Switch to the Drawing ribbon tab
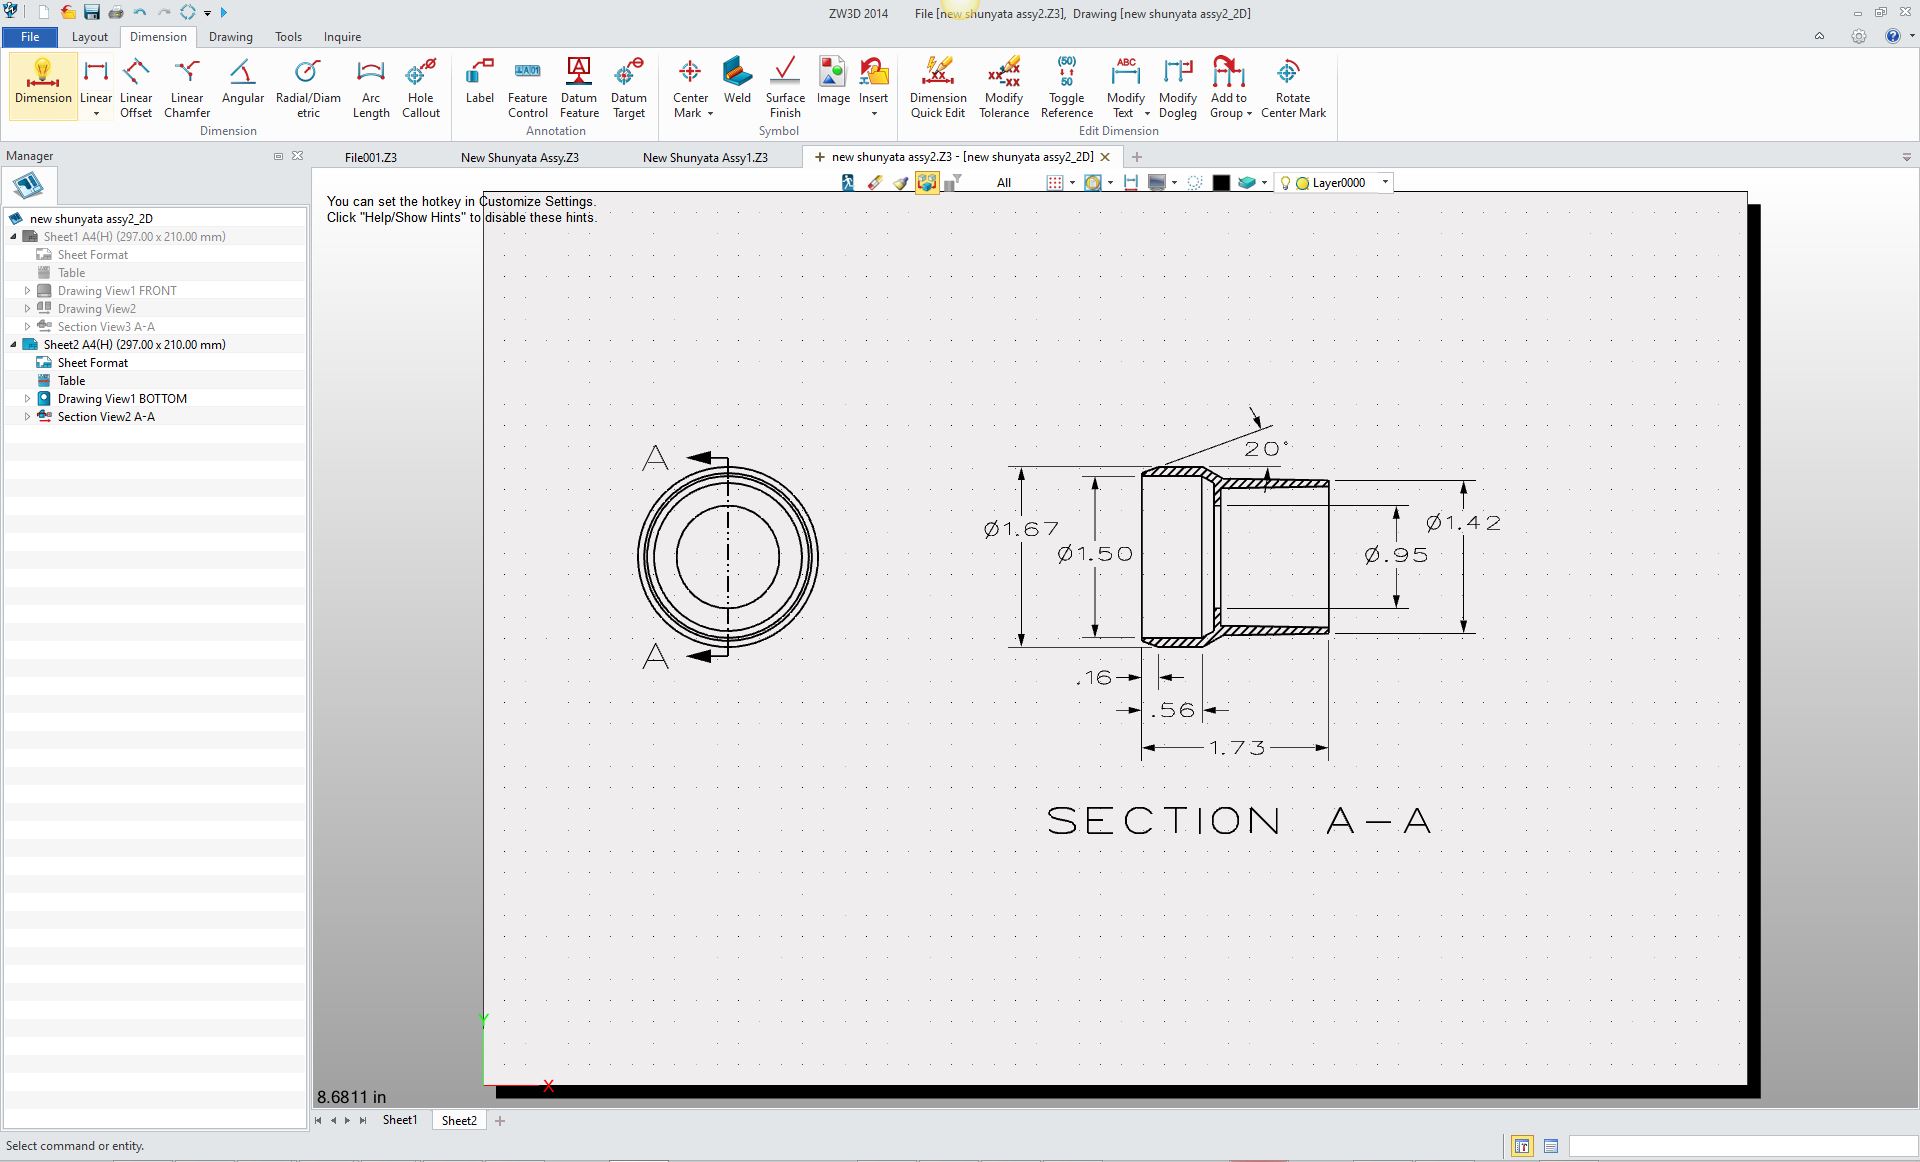 [x=230, y=37]
